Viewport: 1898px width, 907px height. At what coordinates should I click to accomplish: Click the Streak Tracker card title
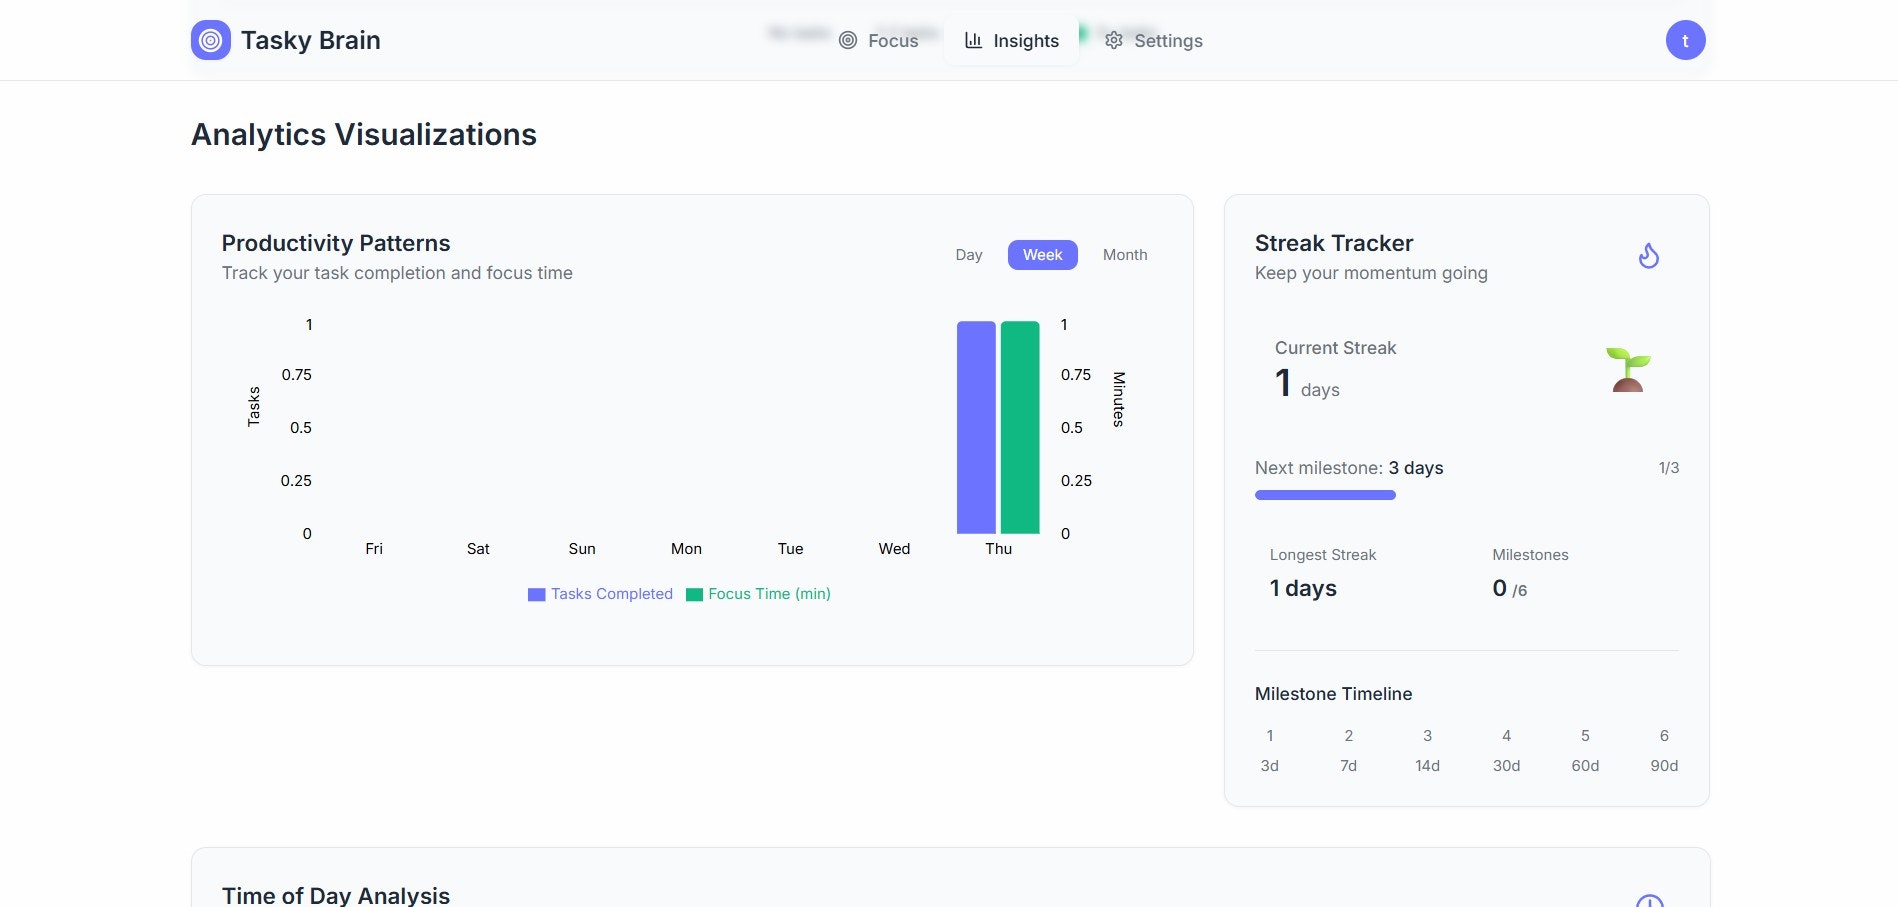click(x=1334, y=243)
